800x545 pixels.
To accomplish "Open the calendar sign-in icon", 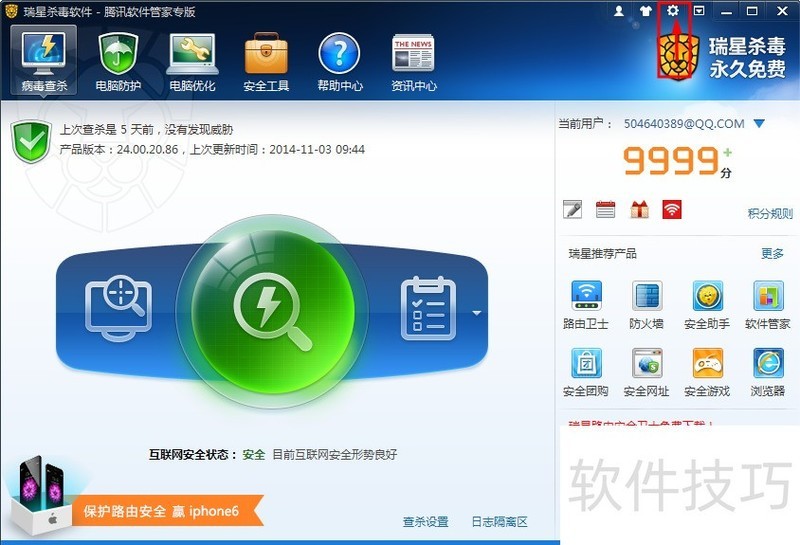I will [x=606, y=209].
